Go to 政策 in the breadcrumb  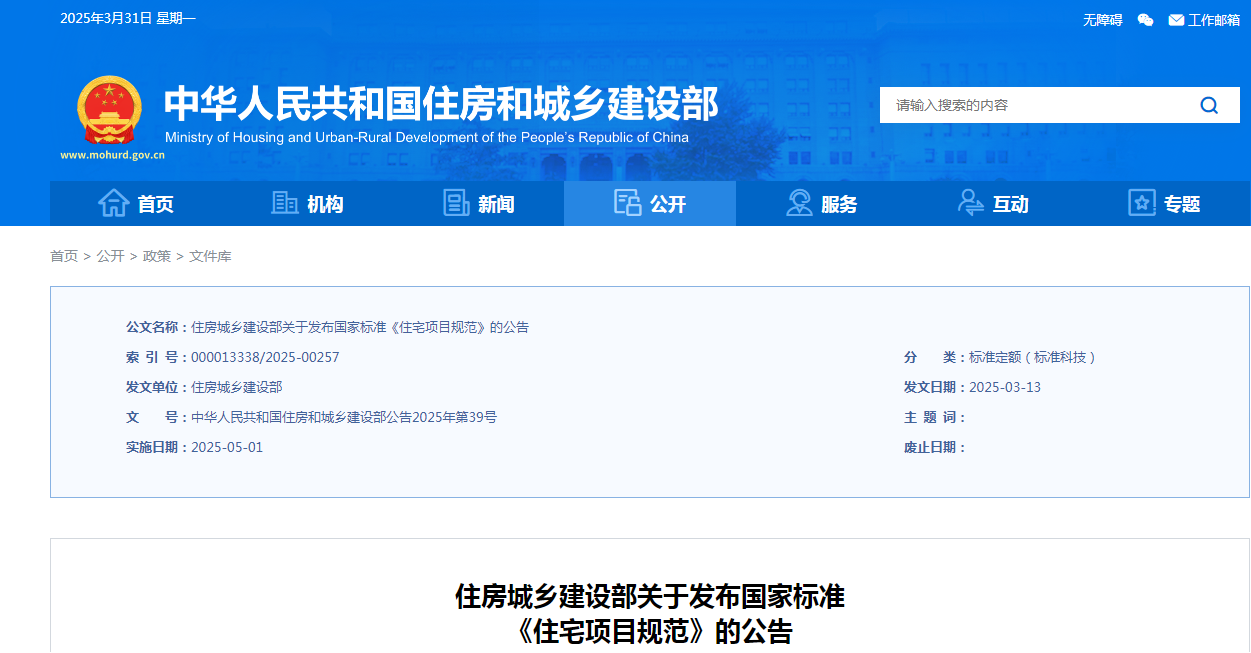click(157, 256)
